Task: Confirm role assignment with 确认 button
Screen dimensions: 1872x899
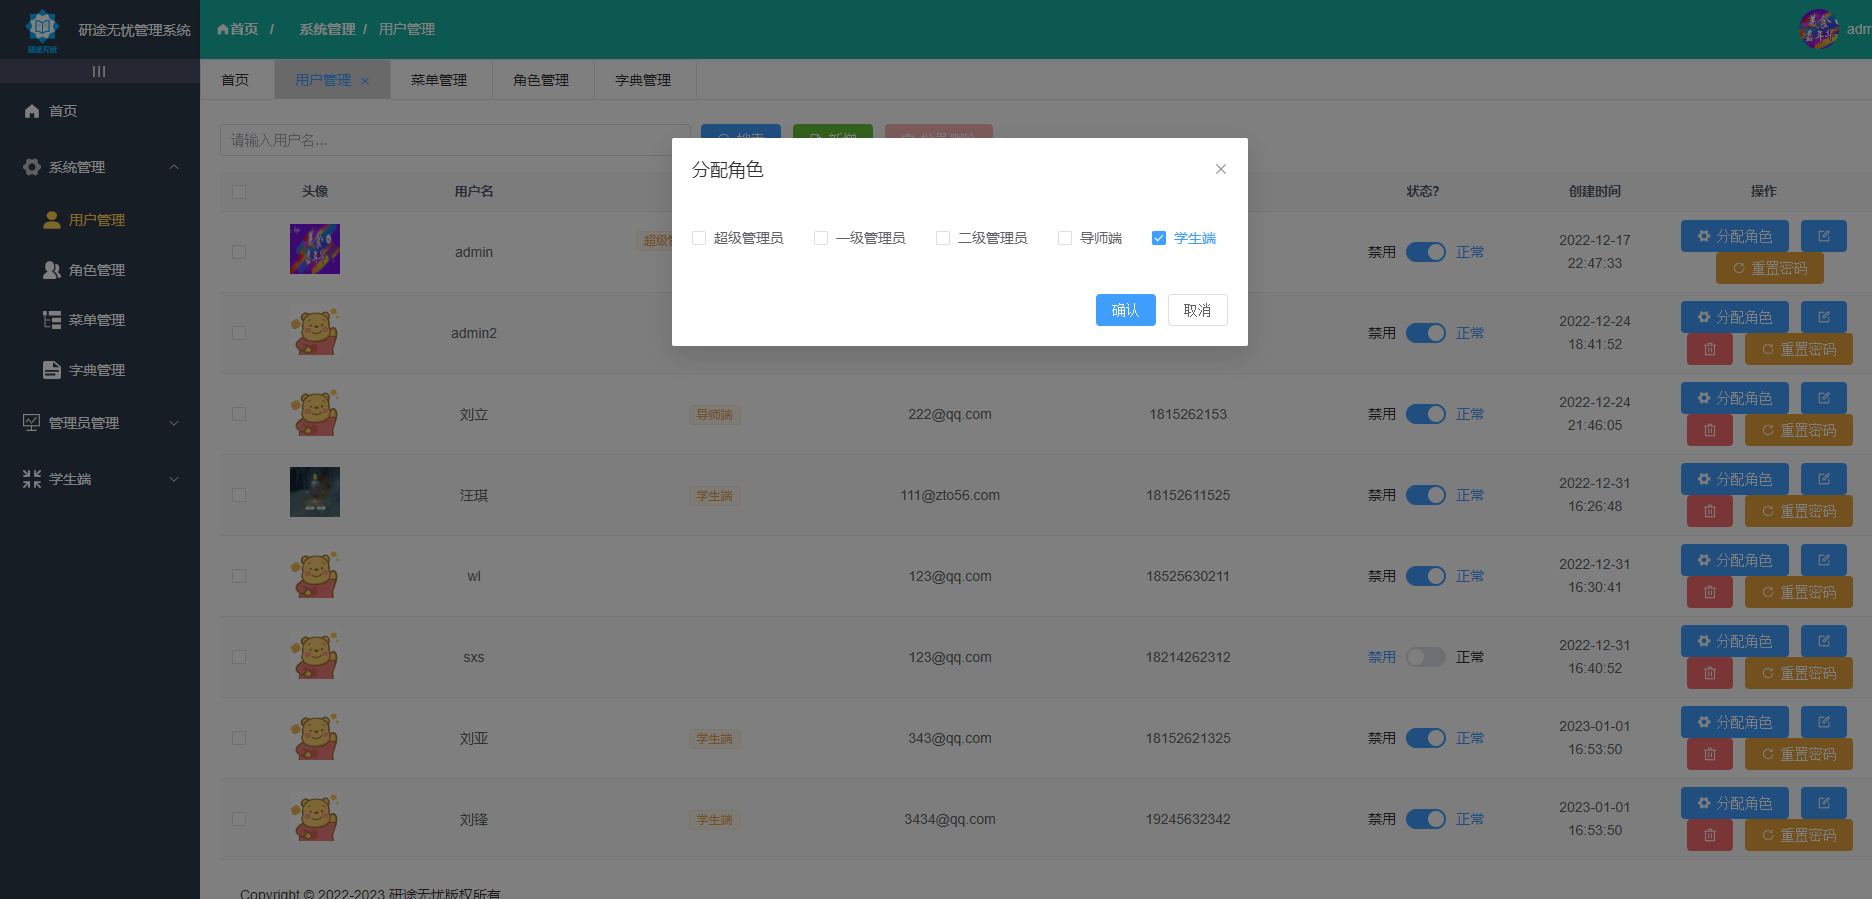Action: click(x=1126, y=310)
